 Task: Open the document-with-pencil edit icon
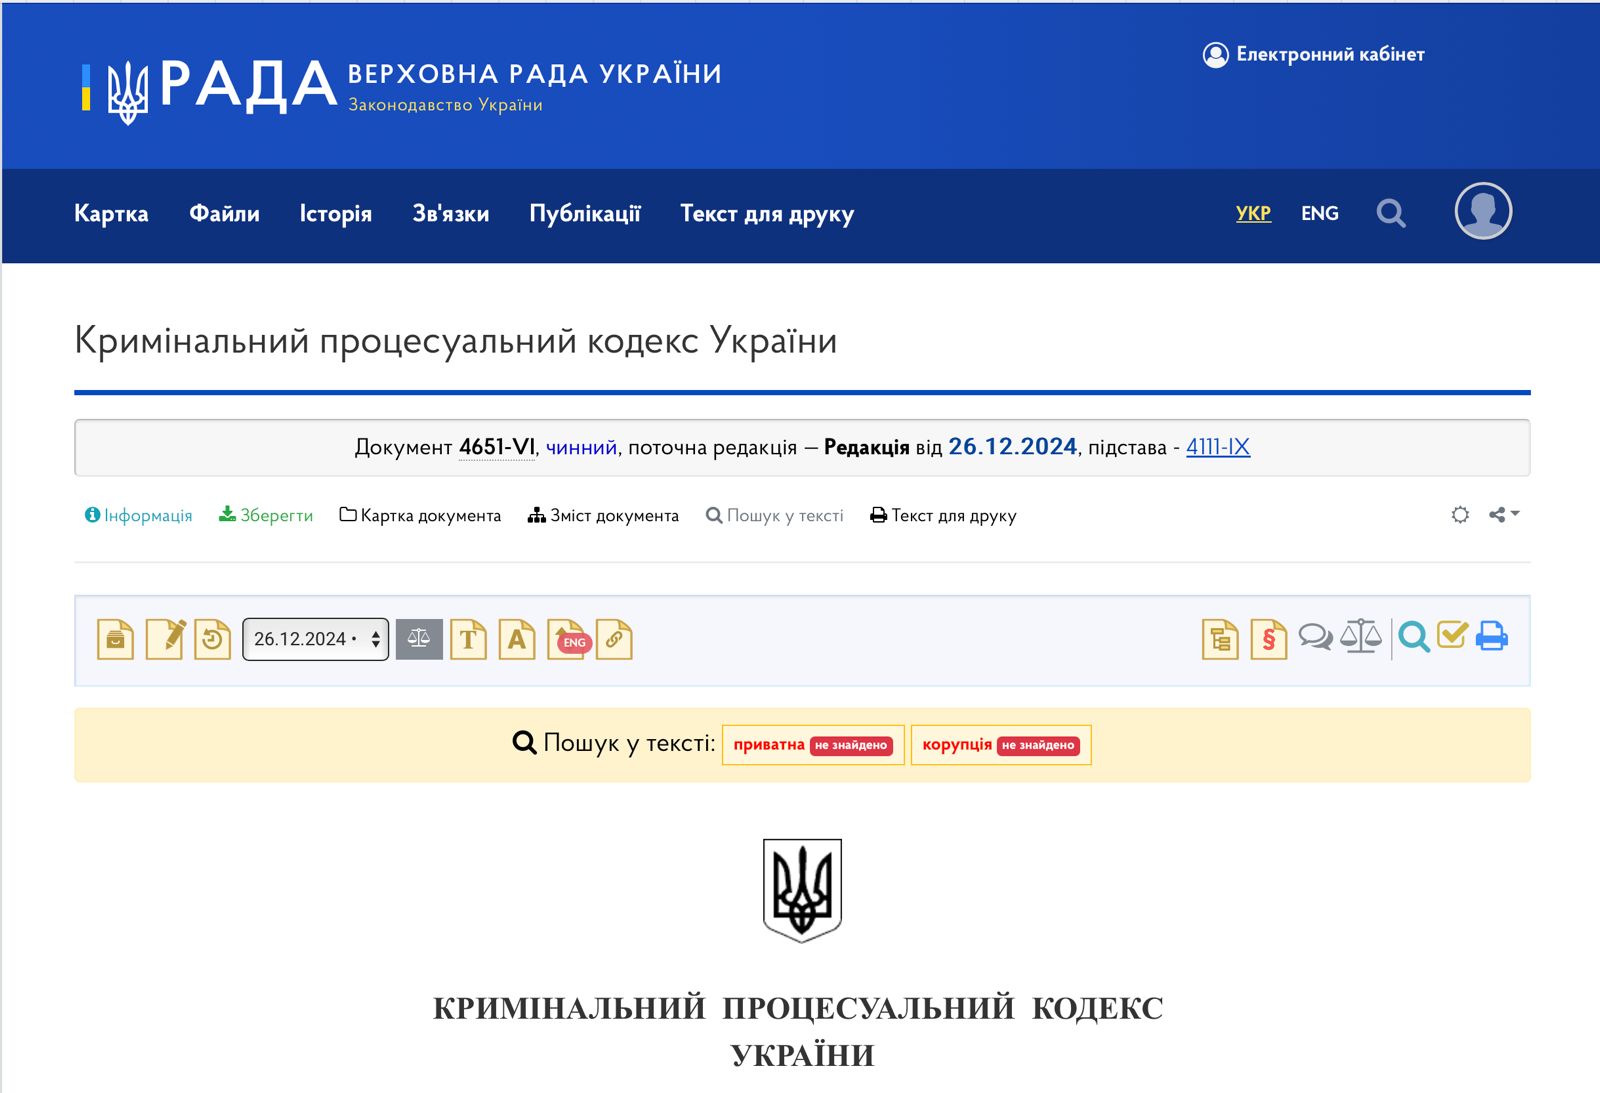165,639
